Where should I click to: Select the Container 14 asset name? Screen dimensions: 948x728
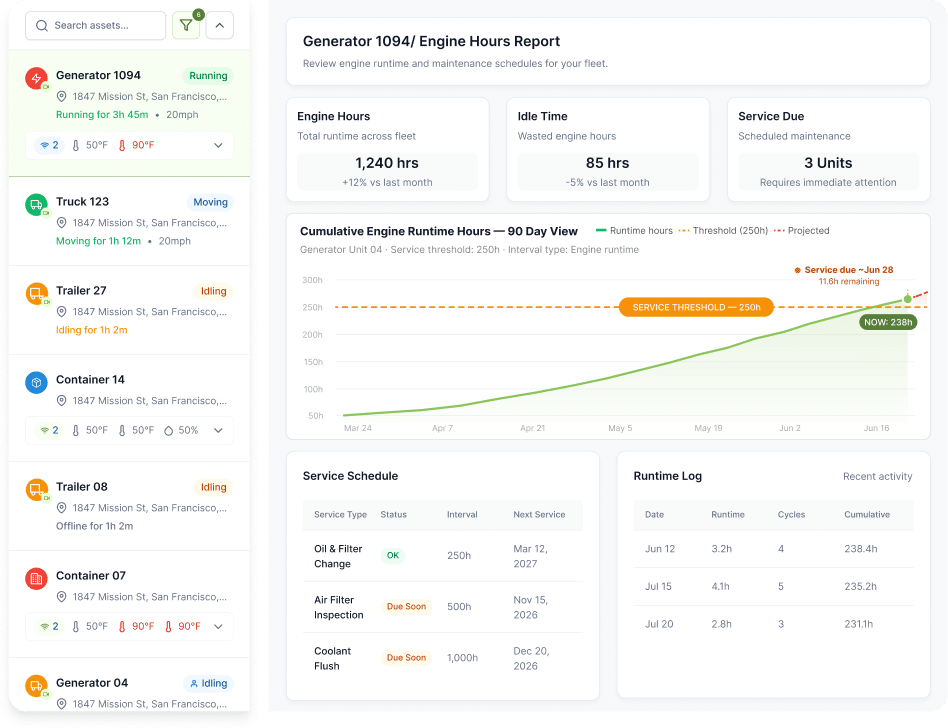[x=90, y=379]
